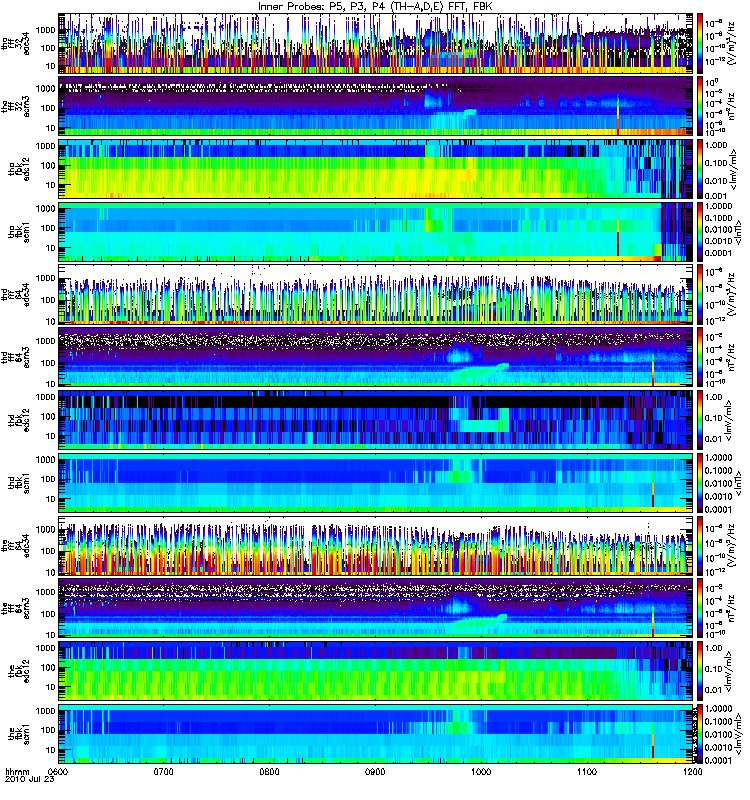Select the thd fff 64 scm3 color bar

click(700, 357)
